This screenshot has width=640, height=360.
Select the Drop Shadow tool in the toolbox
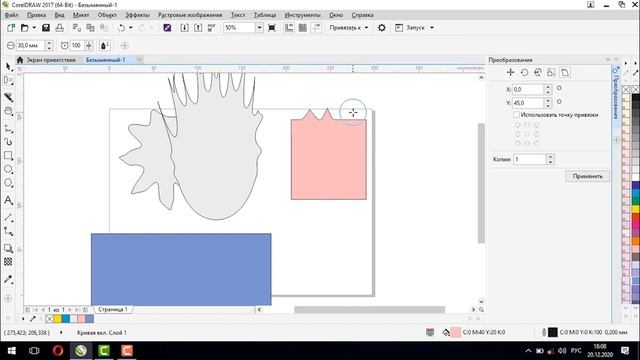point(8,248)
